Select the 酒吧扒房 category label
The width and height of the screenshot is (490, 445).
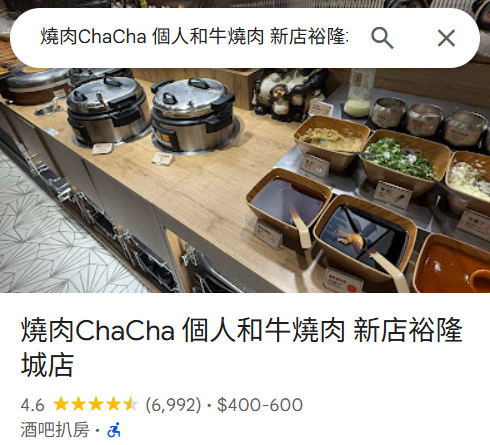click(55, 429)
